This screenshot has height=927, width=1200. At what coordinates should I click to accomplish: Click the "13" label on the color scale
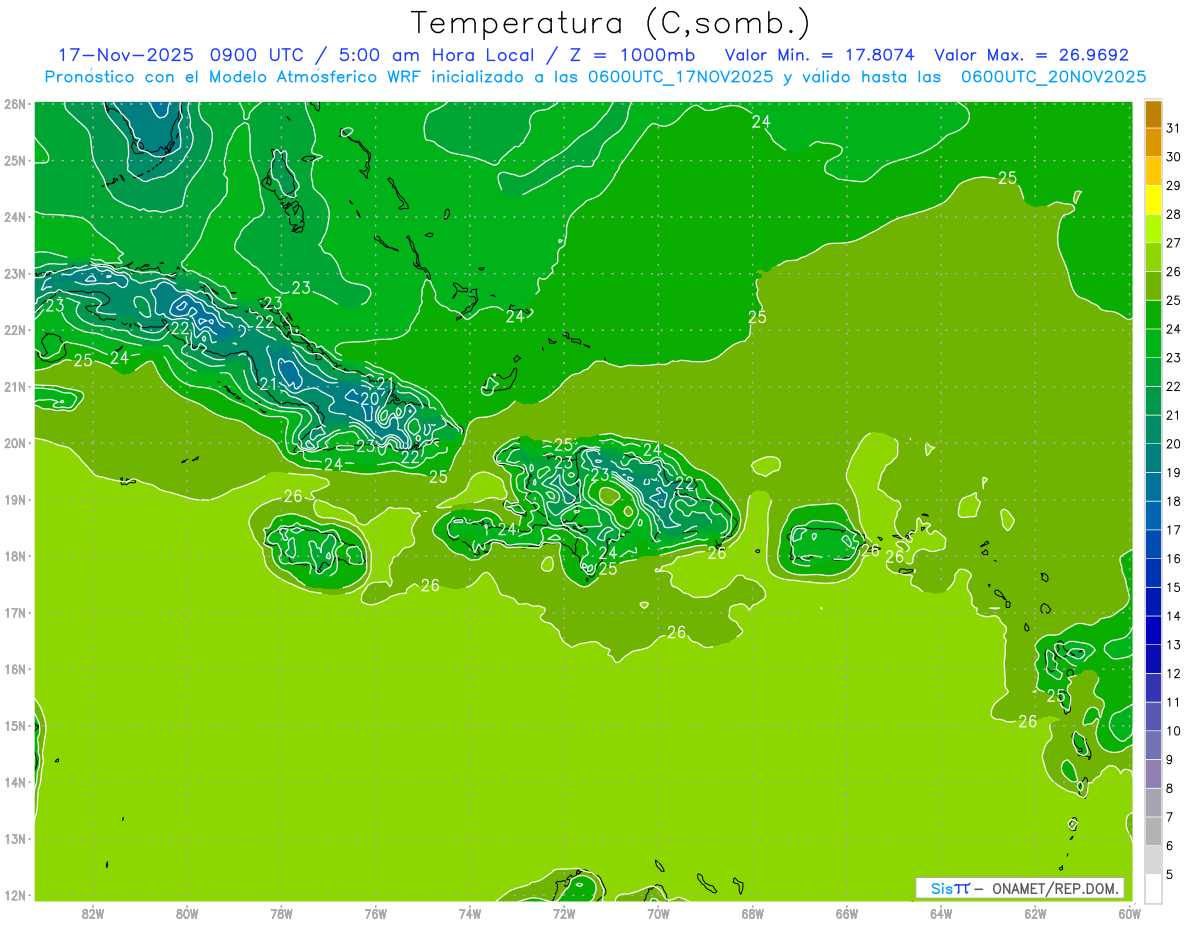pos(1174,645)
